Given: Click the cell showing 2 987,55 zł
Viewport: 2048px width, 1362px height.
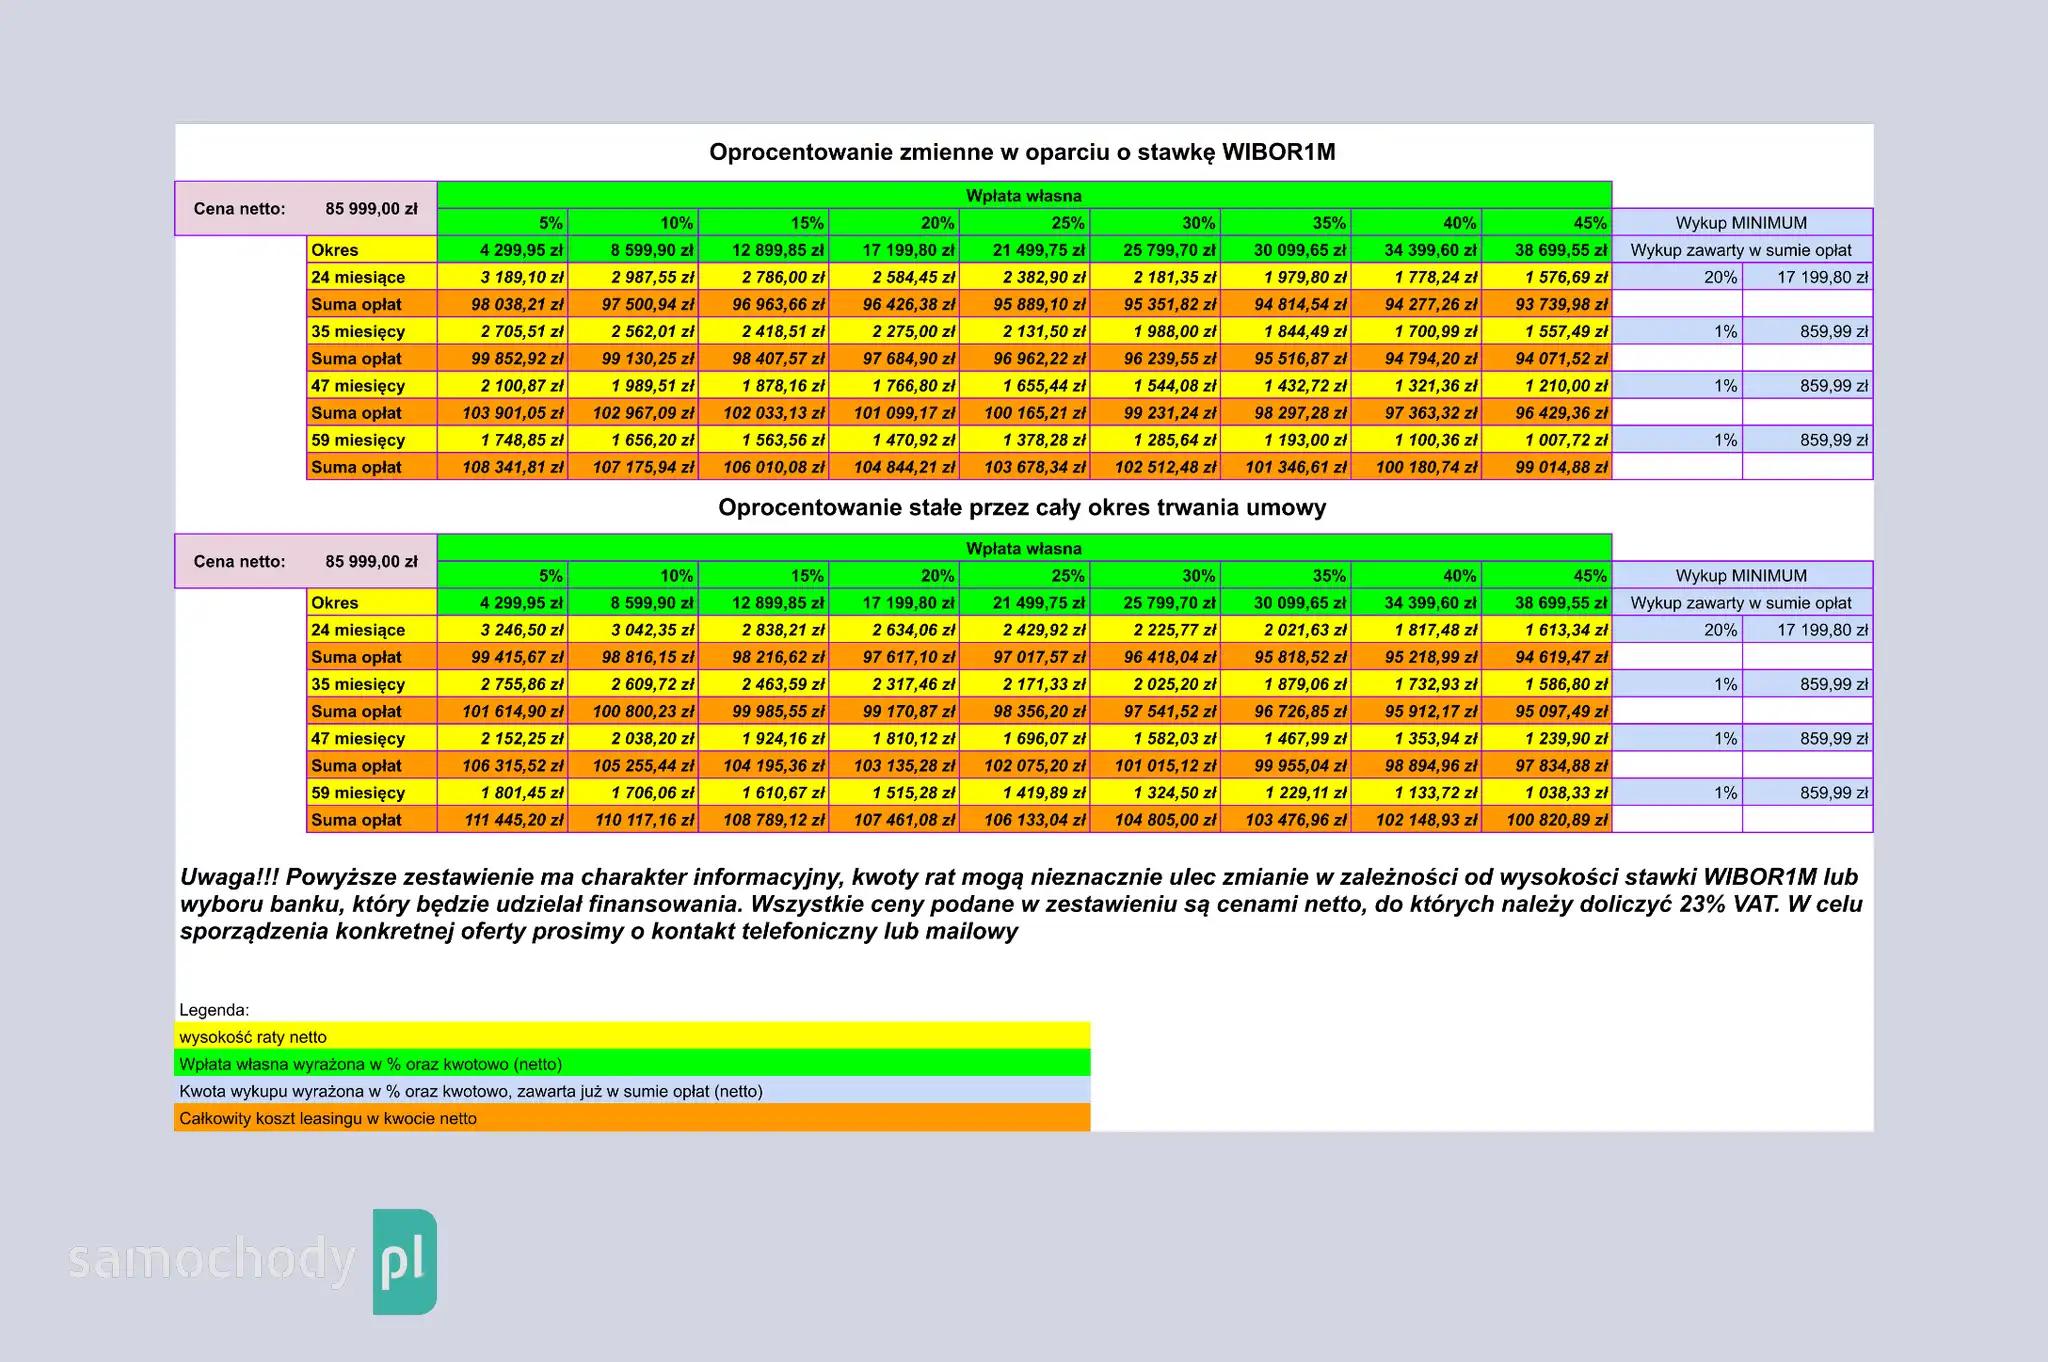Looking at the screenshot, I should 633,277.
